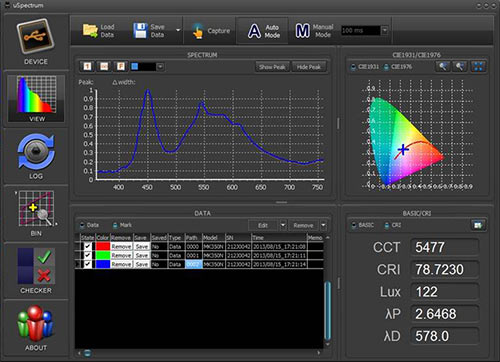
Task: Click the λP value 2.6468
Action: [x=444, y=314]
